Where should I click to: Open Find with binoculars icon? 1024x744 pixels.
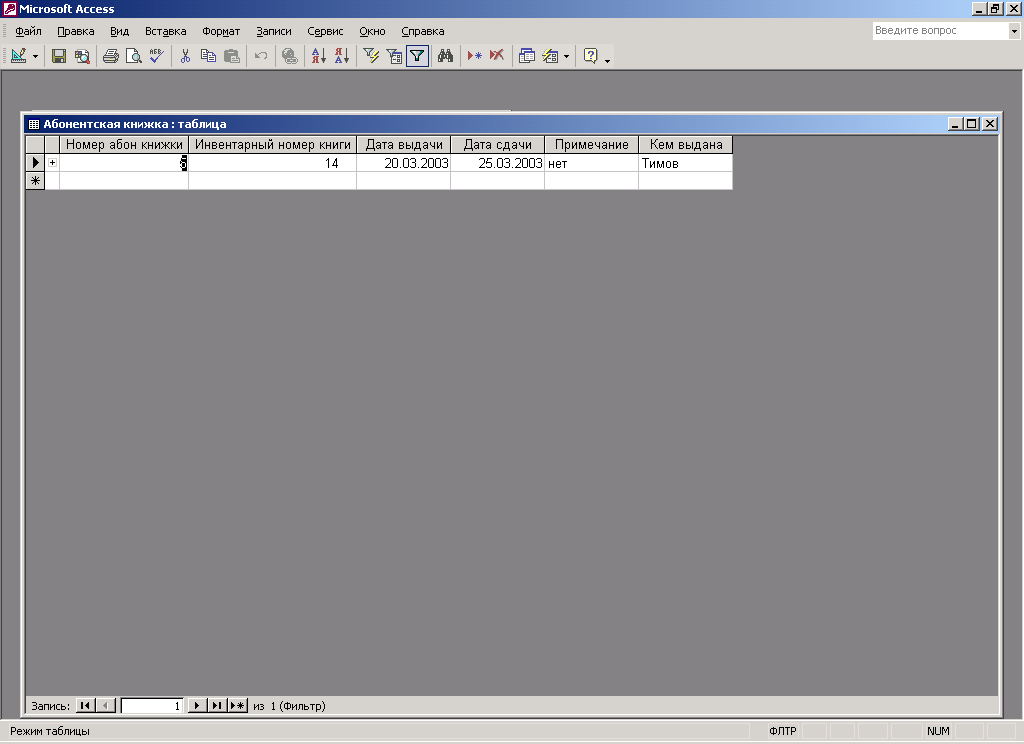445,56
